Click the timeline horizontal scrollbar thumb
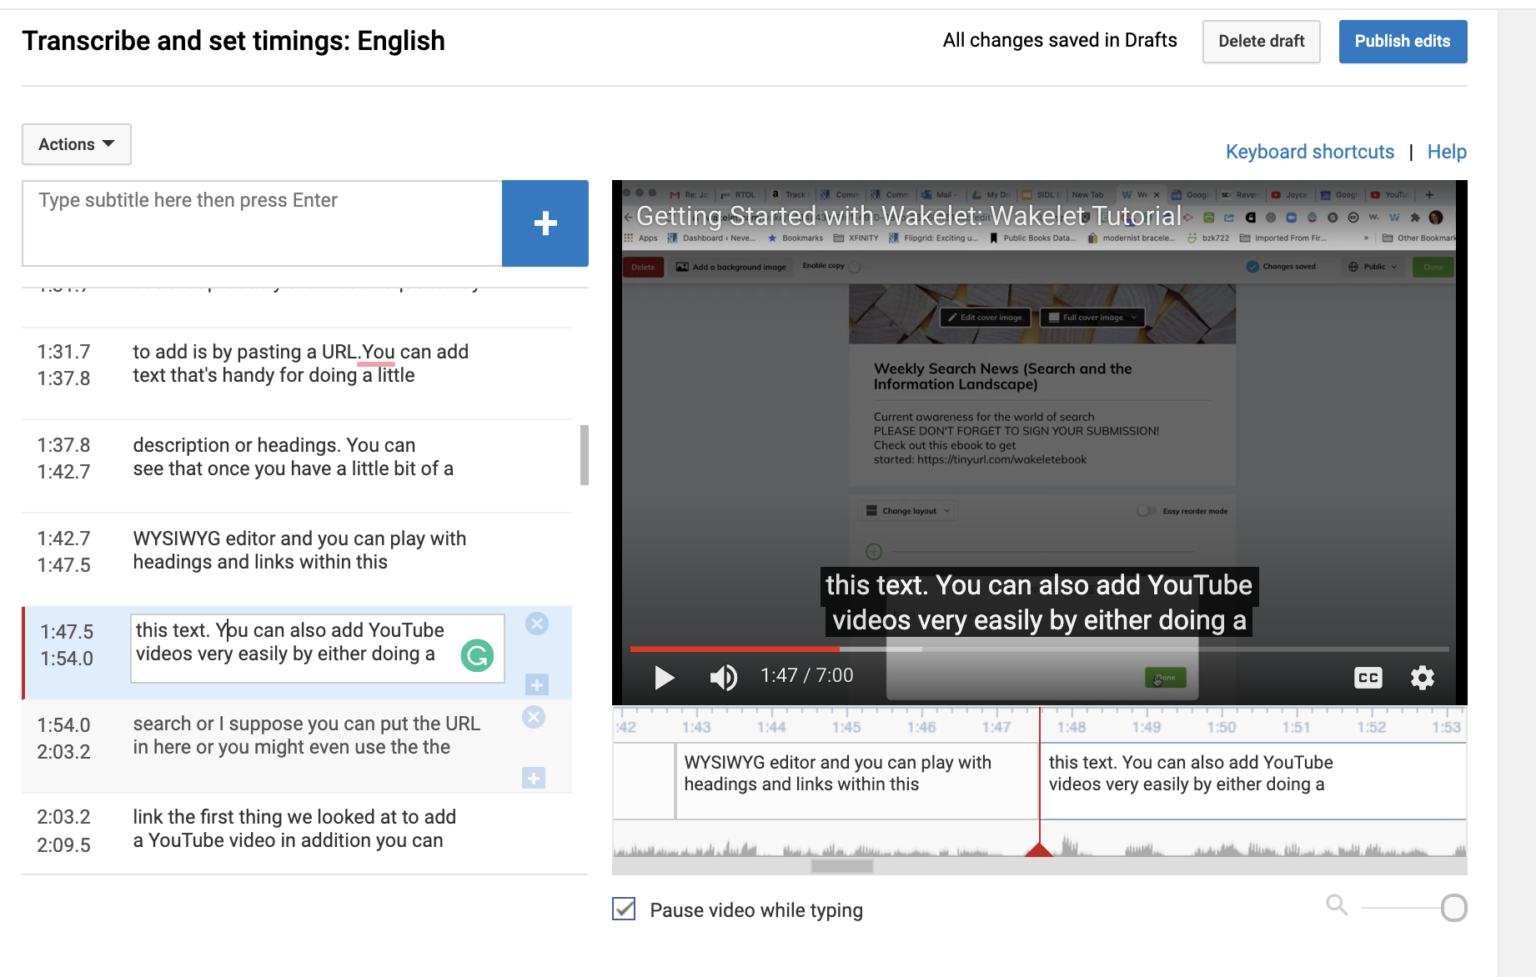The height and width of the screenshot is (977, 1536). pyautogui.click(x=842, y=866)
